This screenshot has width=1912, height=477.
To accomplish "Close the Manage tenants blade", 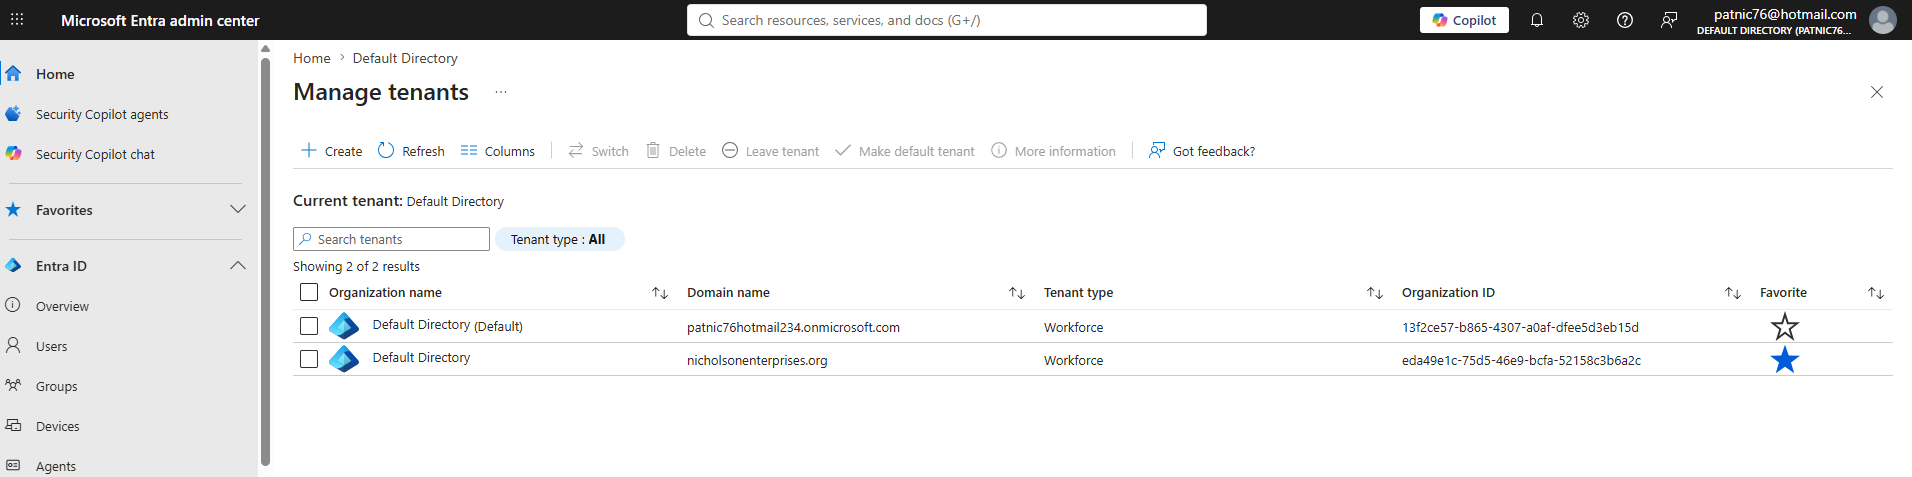I will (x=1877, y=92).
